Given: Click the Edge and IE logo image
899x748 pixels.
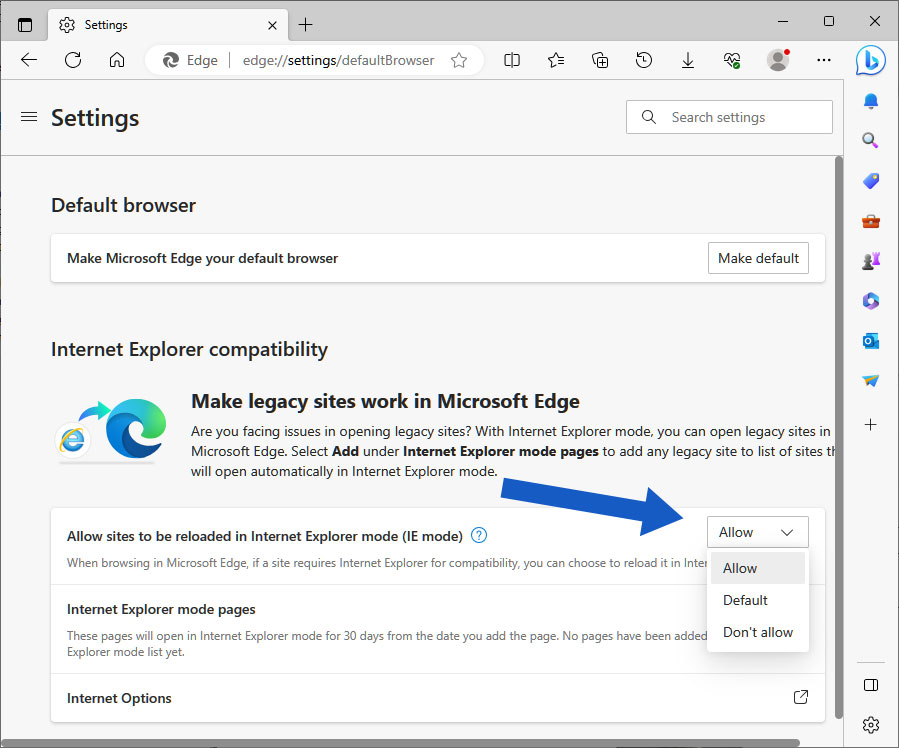Looking at the screenshot, I should (x=112, y=430).
